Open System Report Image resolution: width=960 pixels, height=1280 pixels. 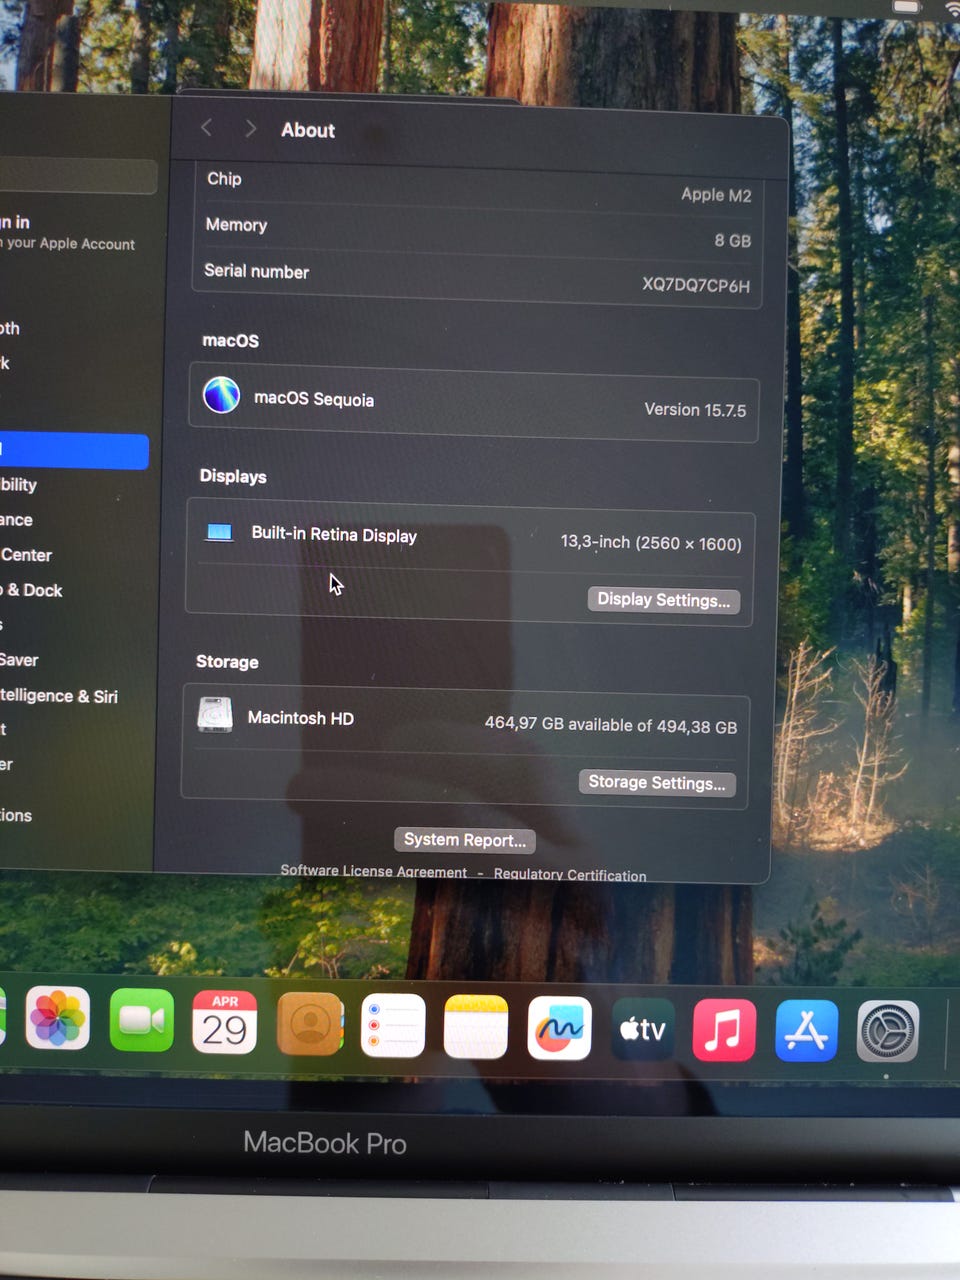click(465, 840)
